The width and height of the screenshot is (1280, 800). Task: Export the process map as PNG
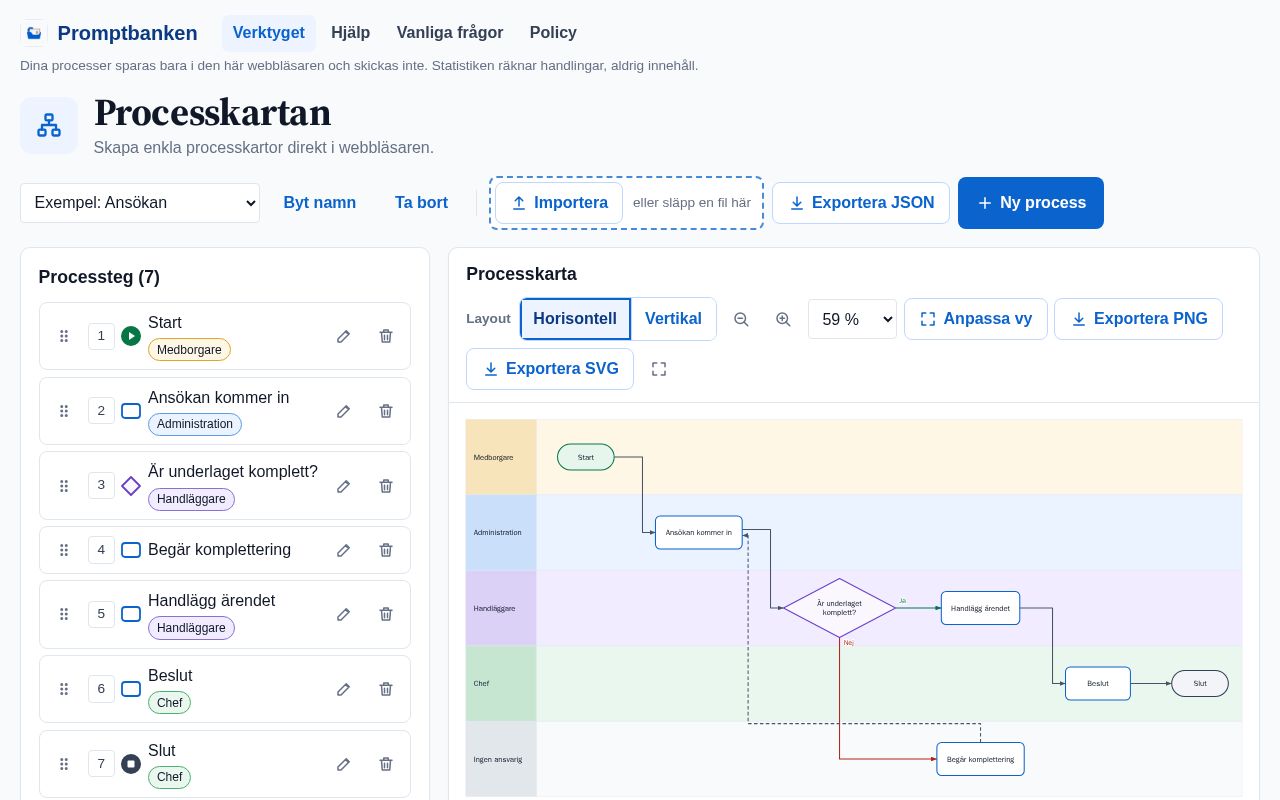point(1138,319)
